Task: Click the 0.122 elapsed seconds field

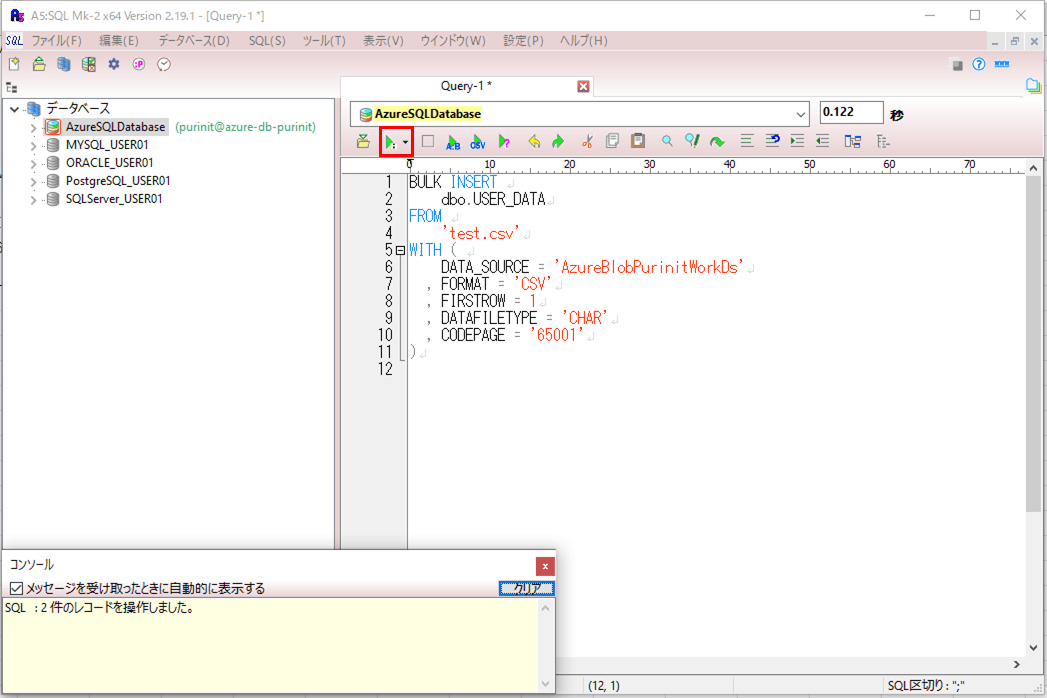Action: click(x=851, y=112)
